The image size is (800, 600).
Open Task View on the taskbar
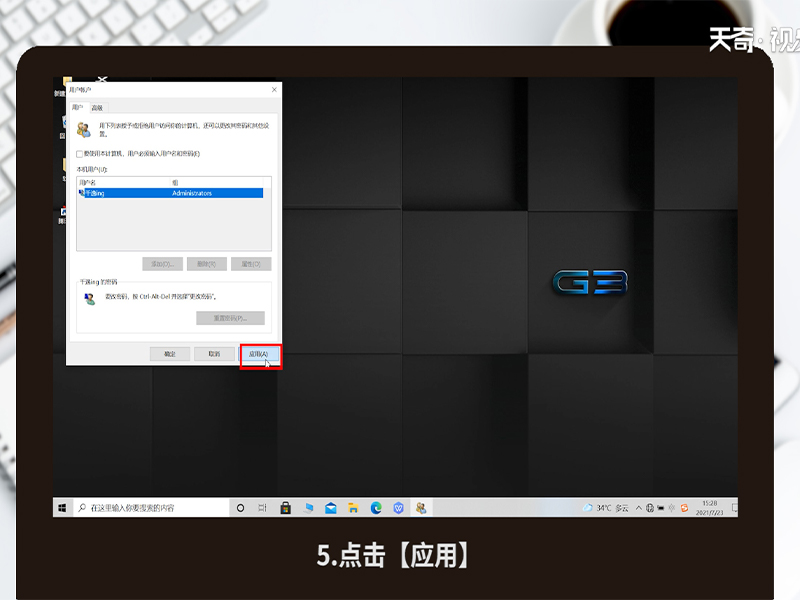[260, 506]
